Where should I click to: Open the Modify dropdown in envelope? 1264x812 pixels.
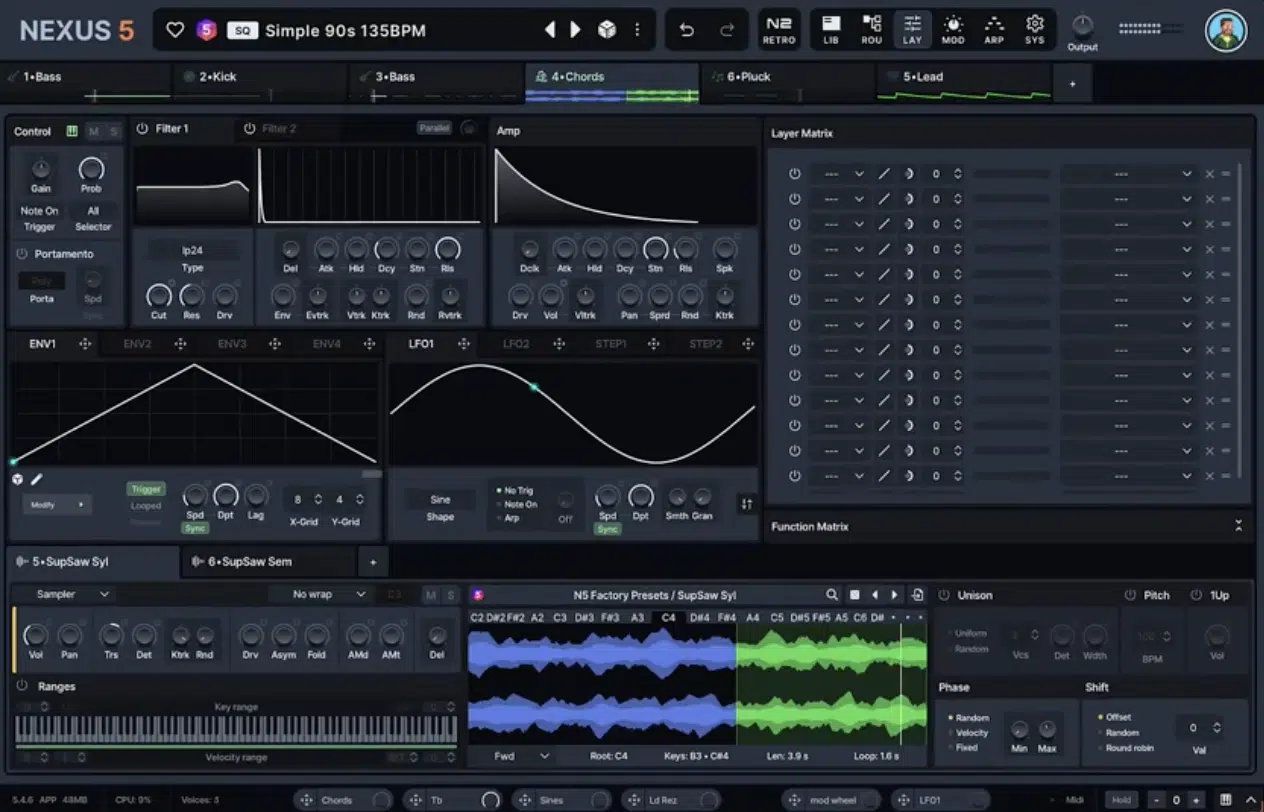(56, 505)
